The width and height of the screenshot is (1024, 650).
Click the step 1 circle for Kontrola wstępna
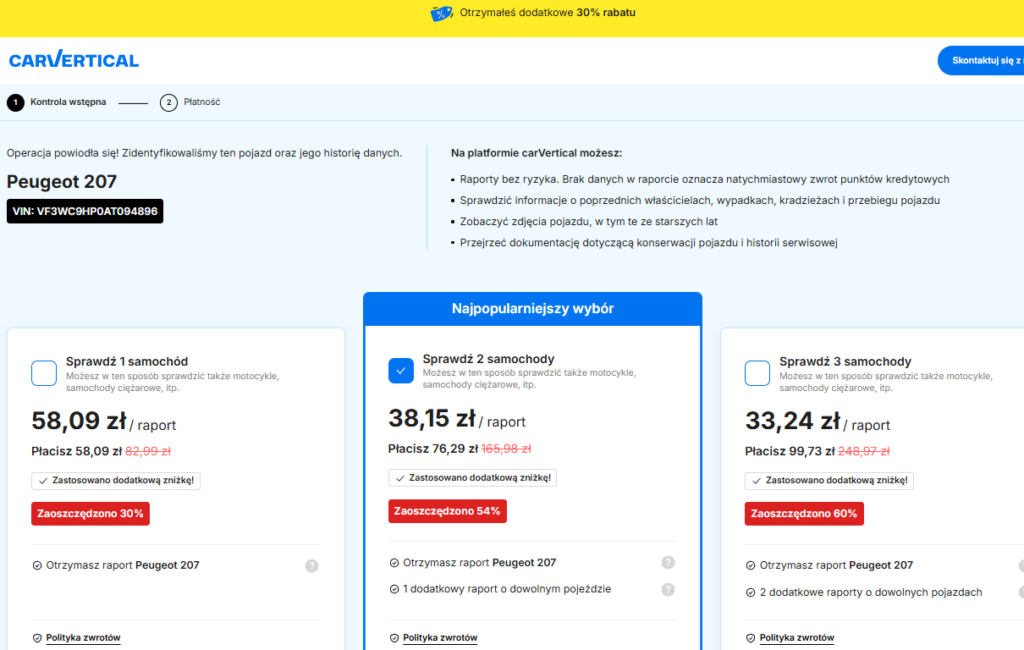click(15, 102)
